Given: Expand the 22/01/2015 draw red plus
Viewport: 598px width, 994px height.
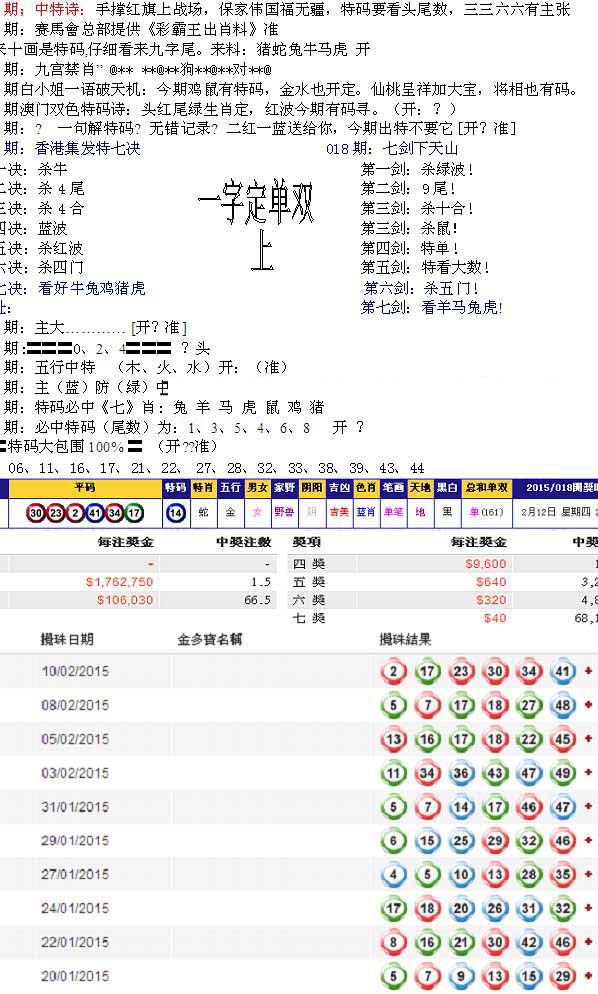Looking at the screenshot, I should pyautogui.click(x=588, y=942).
